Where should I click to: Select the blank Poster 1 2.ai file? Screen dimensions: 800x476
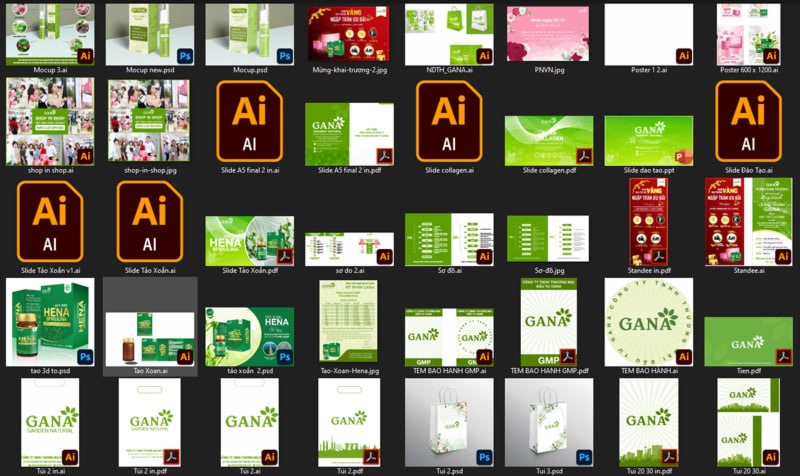click(x=648, y=34)
